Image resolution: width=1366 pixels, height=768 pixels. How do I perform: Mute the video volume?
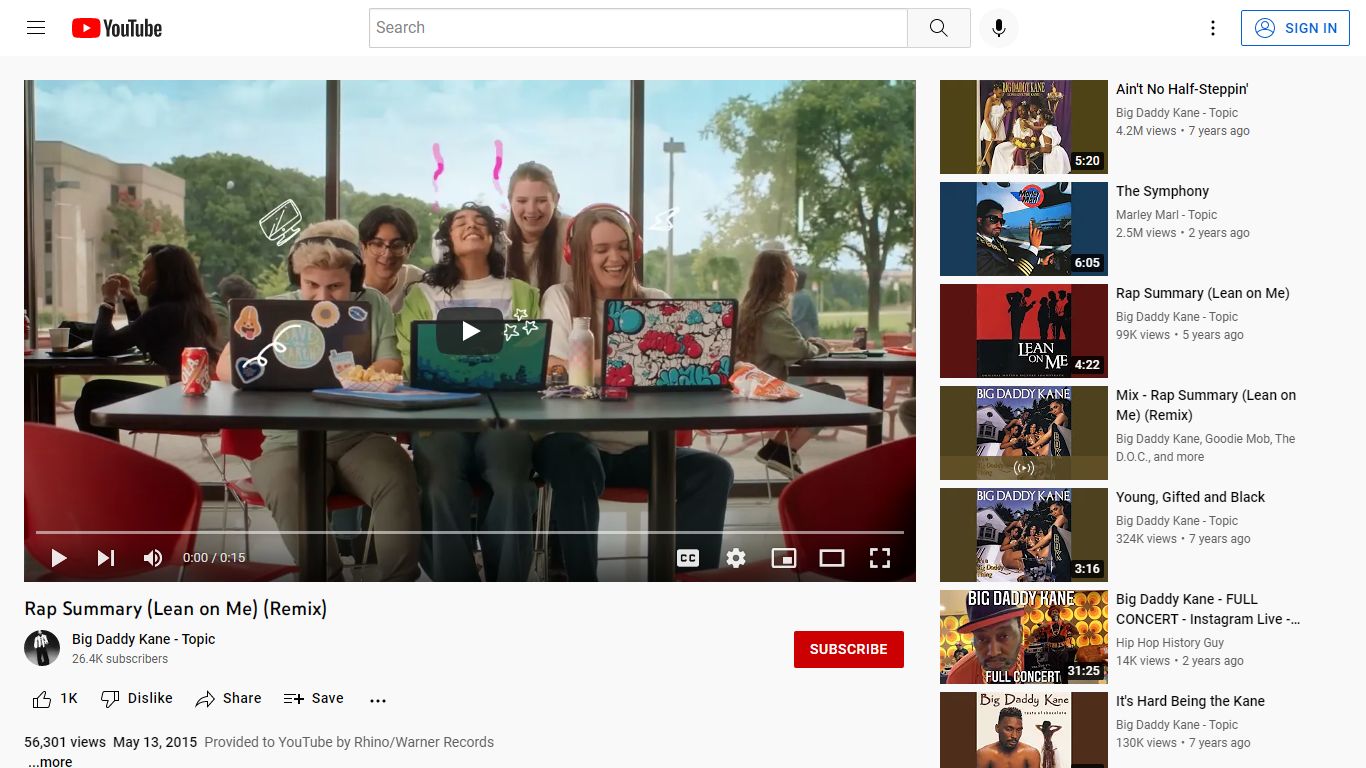[x=152, y=558]
